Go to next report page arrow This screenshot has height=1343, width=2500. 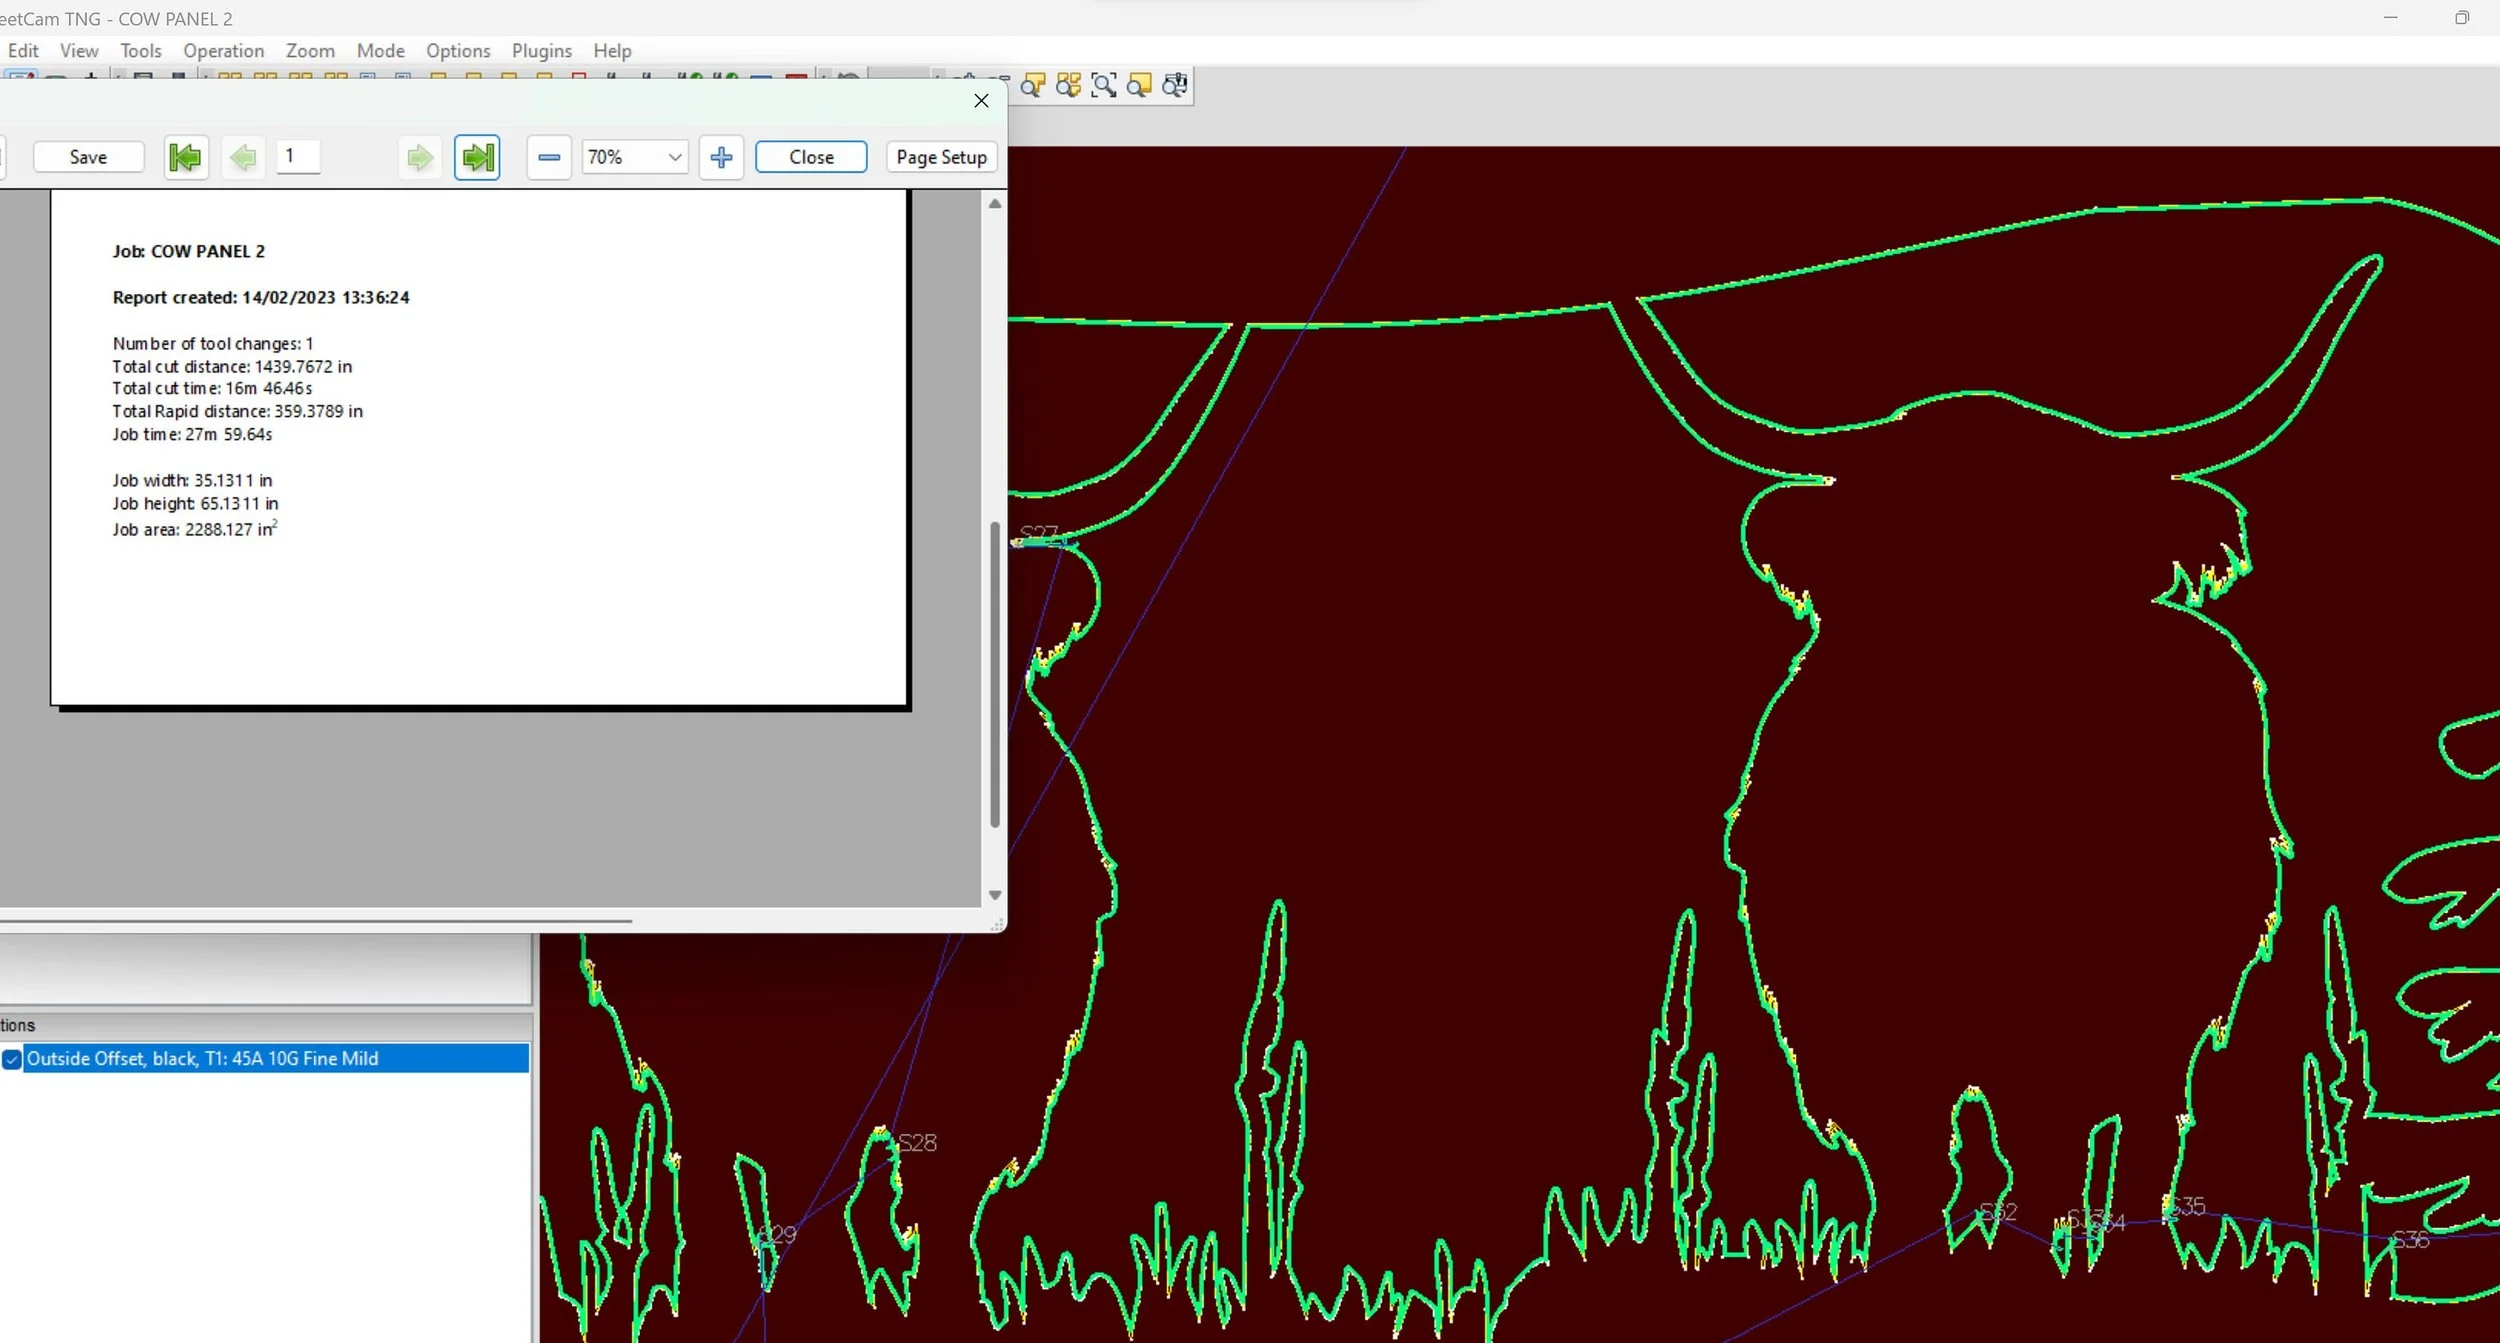coord(420,157)
